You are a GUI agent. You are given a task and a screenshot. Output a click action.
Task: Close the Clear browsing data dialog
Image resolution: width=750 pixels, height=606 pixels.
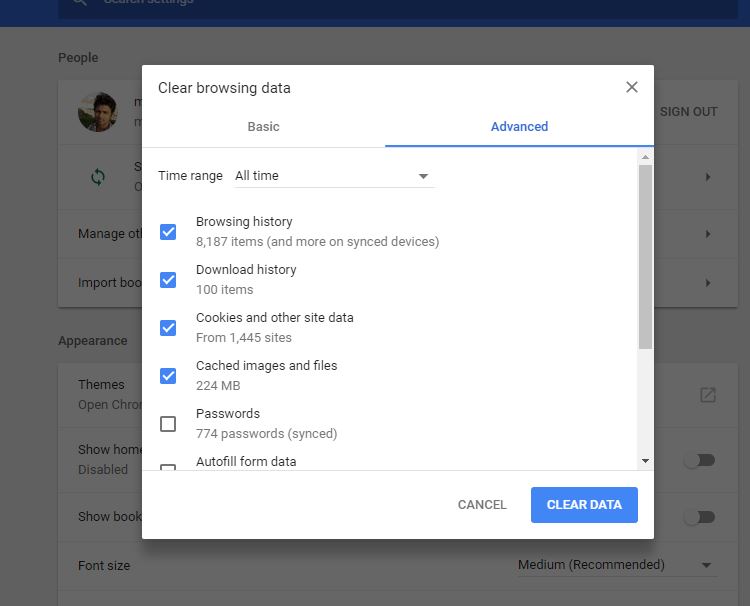point(631,87)
